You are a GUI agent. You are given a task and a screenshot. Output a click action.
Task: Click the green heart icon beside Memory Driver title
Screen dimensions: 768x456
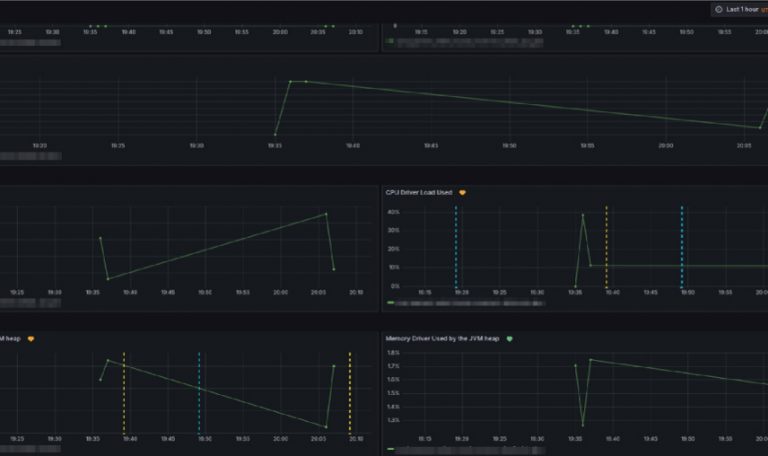509,339
